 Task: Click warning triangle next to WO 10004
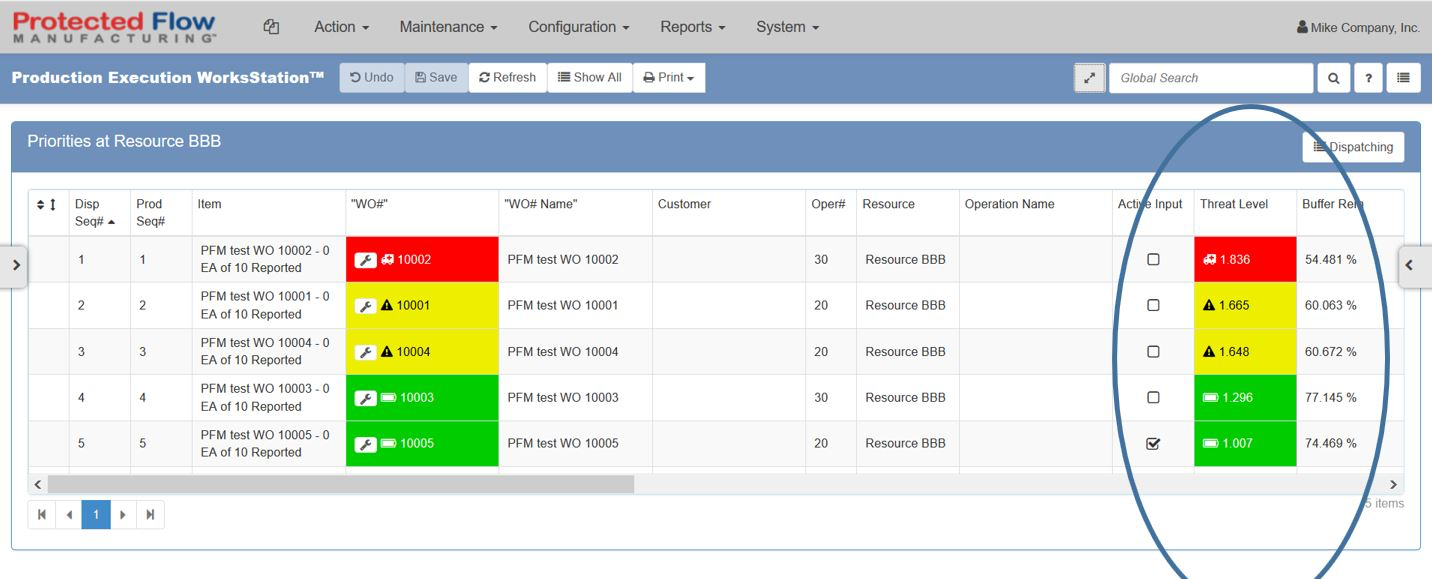click(x=387, y=352)
